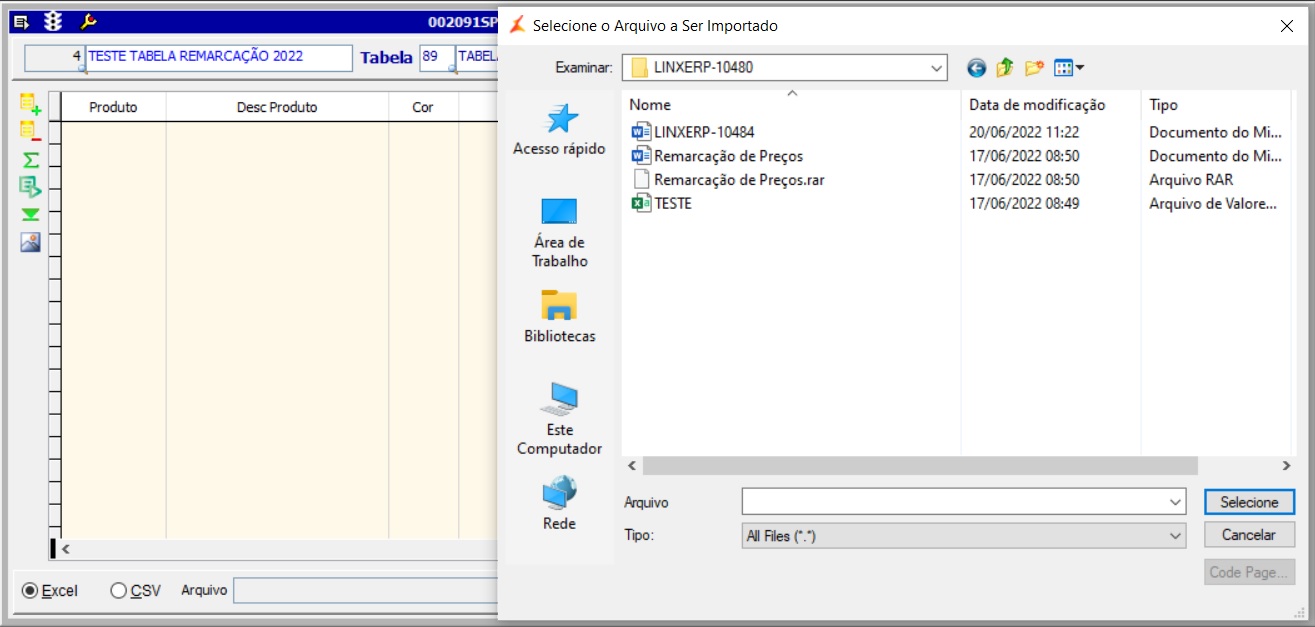The height and width of the screenshot is (627, 1315).
Task: Click the green sigma totals icon
Action: coord(30,160)
